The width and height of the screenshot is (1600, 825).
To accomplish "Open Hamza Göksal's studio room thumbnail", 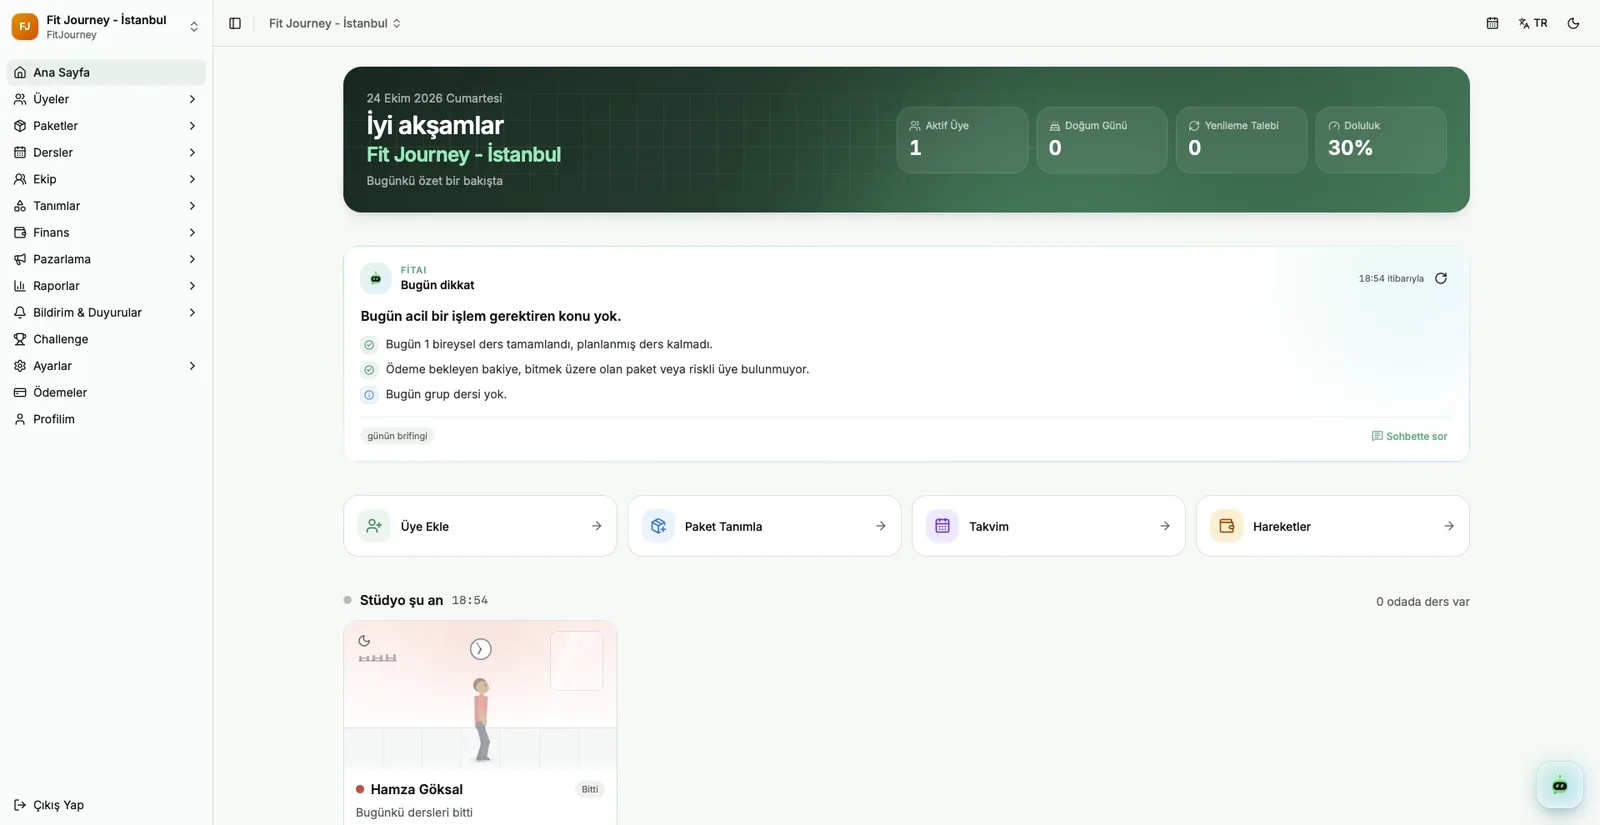I will click(x=480, y=695).
